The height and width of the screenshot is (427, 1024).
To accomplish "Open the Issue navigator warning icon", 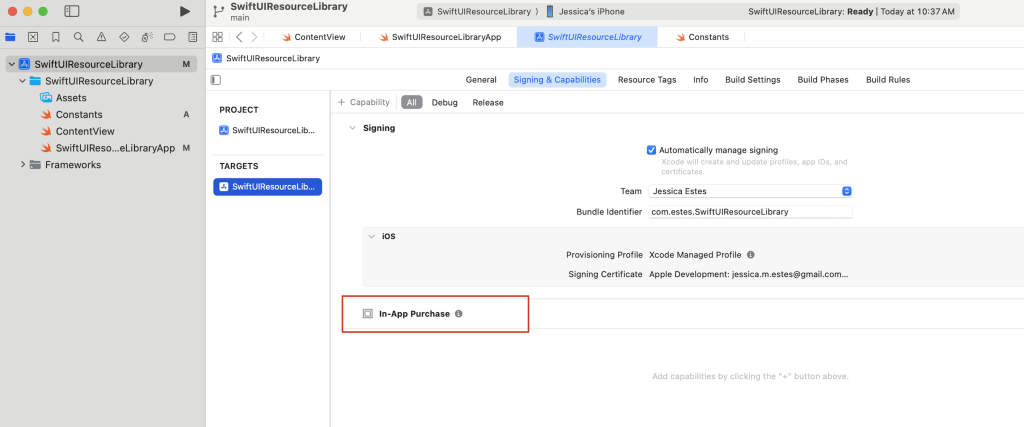I will [101, 37].
